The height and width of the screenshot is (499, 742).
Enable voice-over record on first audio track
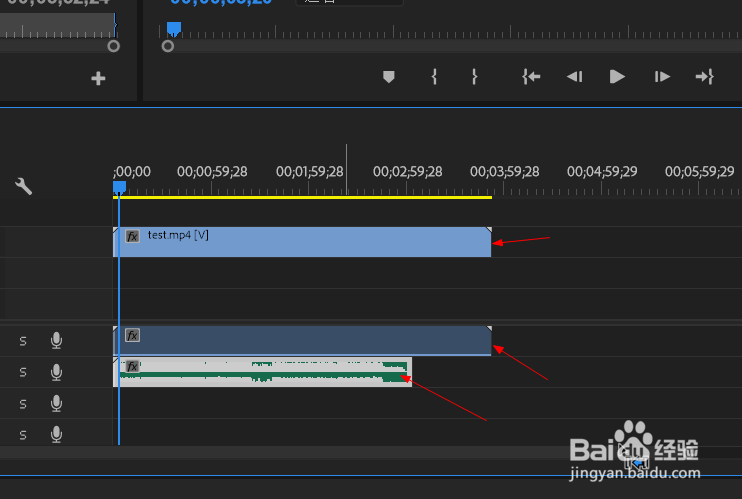click(56, 340)
